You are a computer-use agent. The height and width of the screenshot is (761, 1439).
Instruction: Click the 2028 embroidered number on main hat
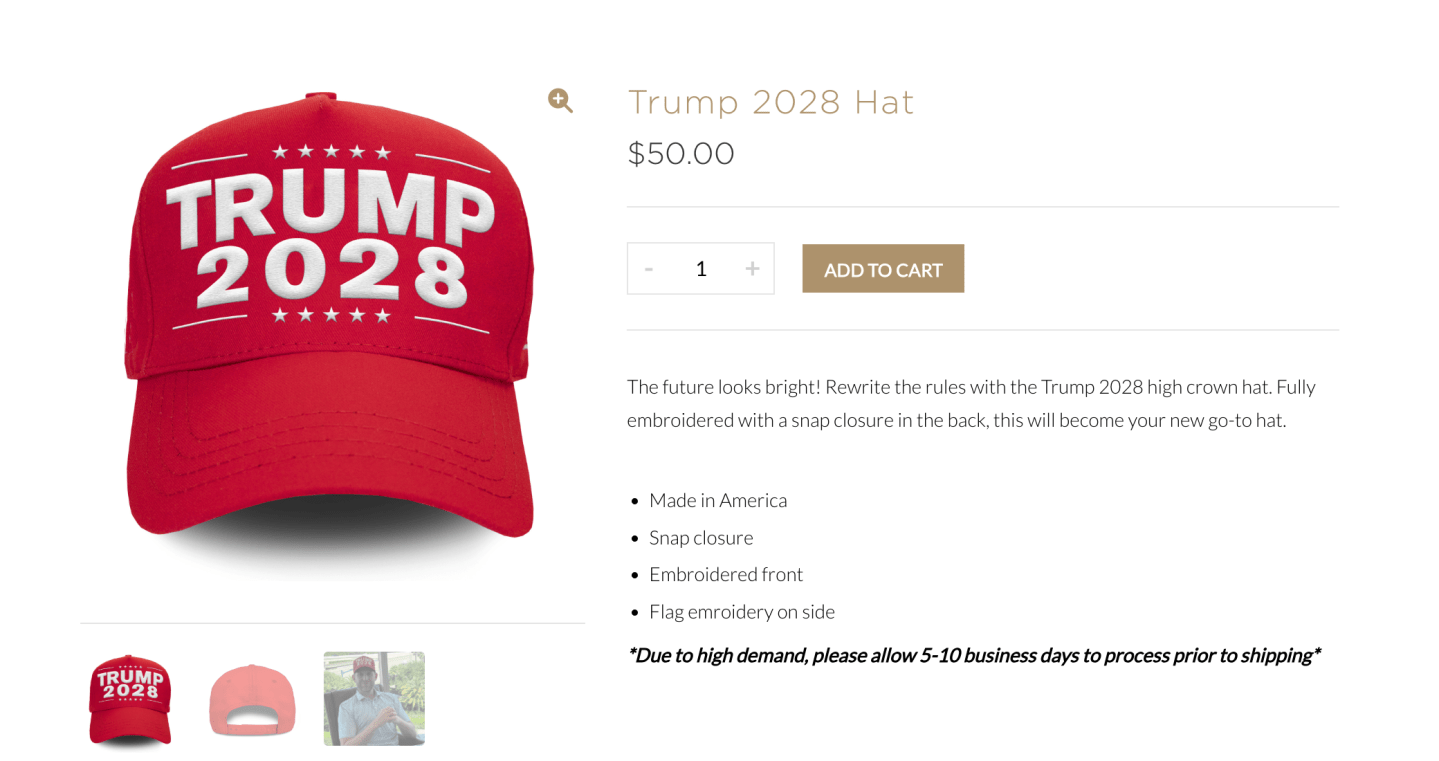click(x=332, y=274)
